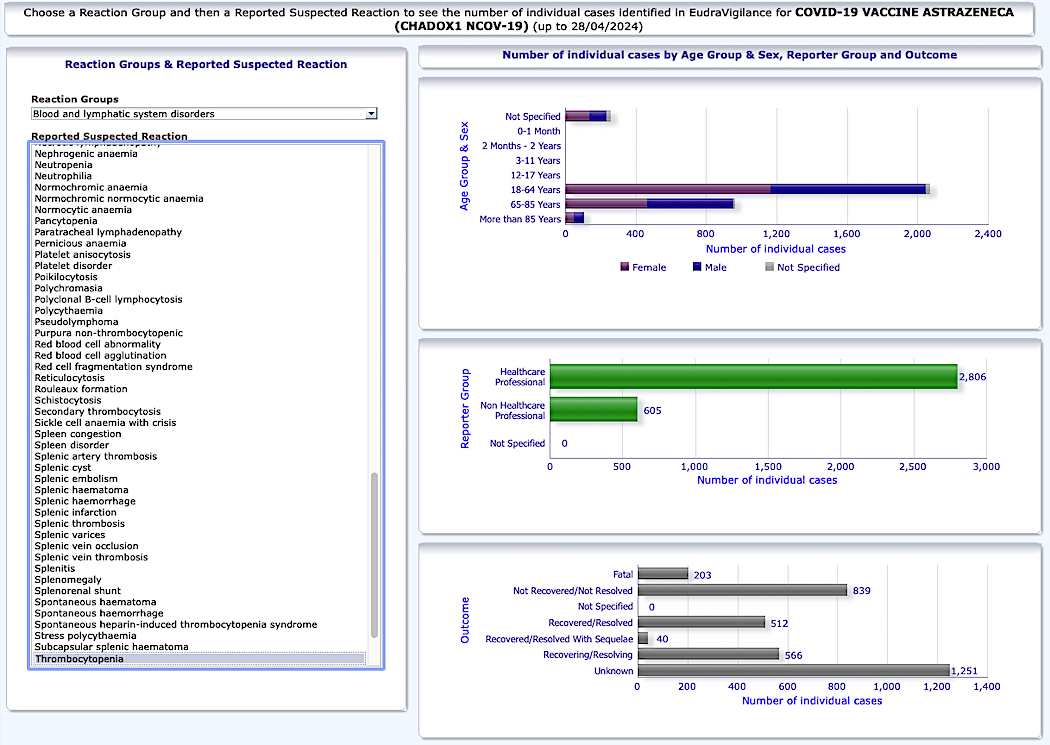The height and width of the screenshot is (745, 1050).
Task: Pick 'Pernicious anaemia' from the list
Action: pyautogui.click(x=80, y=244)
